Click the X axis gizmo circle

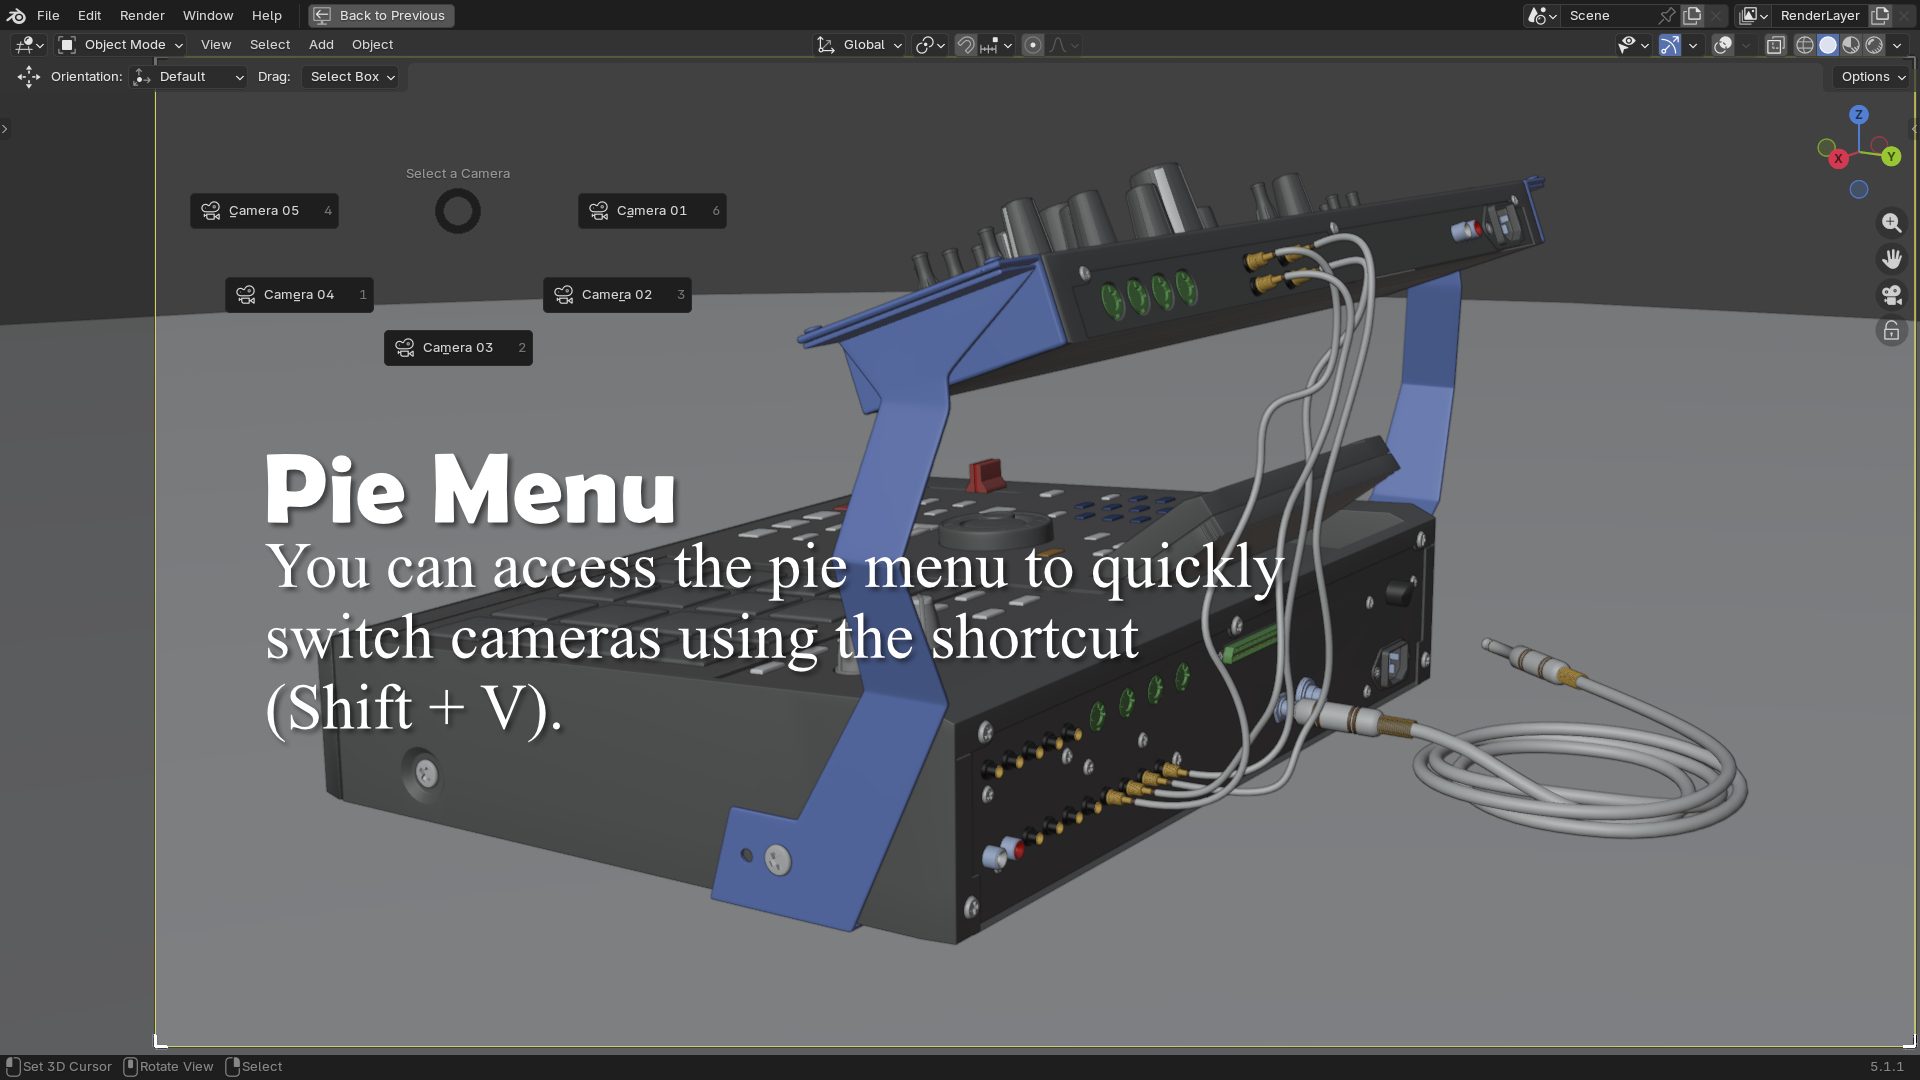click(x=1838, y=159)
